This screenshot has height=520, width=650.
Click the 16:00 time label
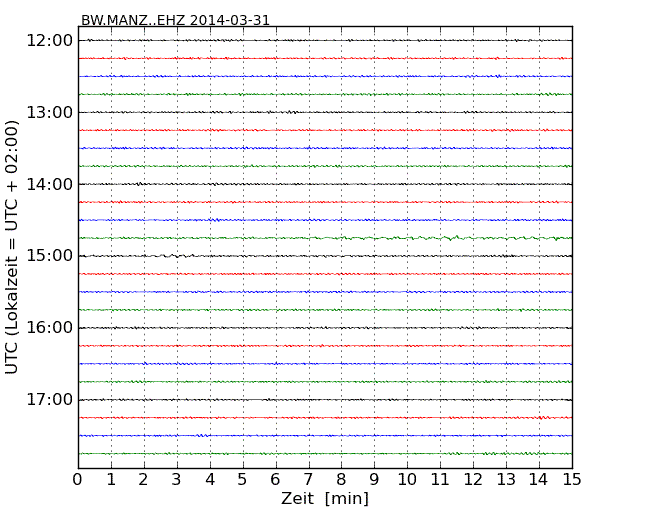click(x=50, y=328)
